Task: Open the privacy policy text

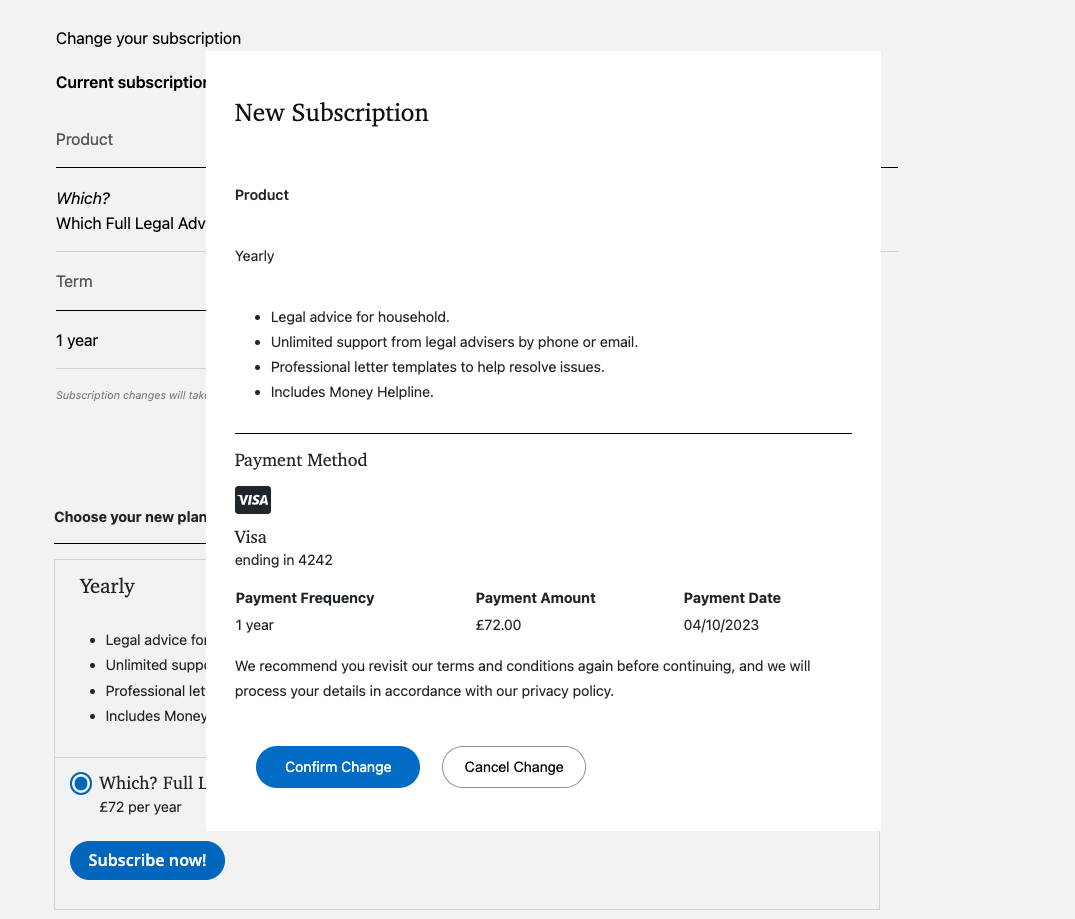Action: 566,691
